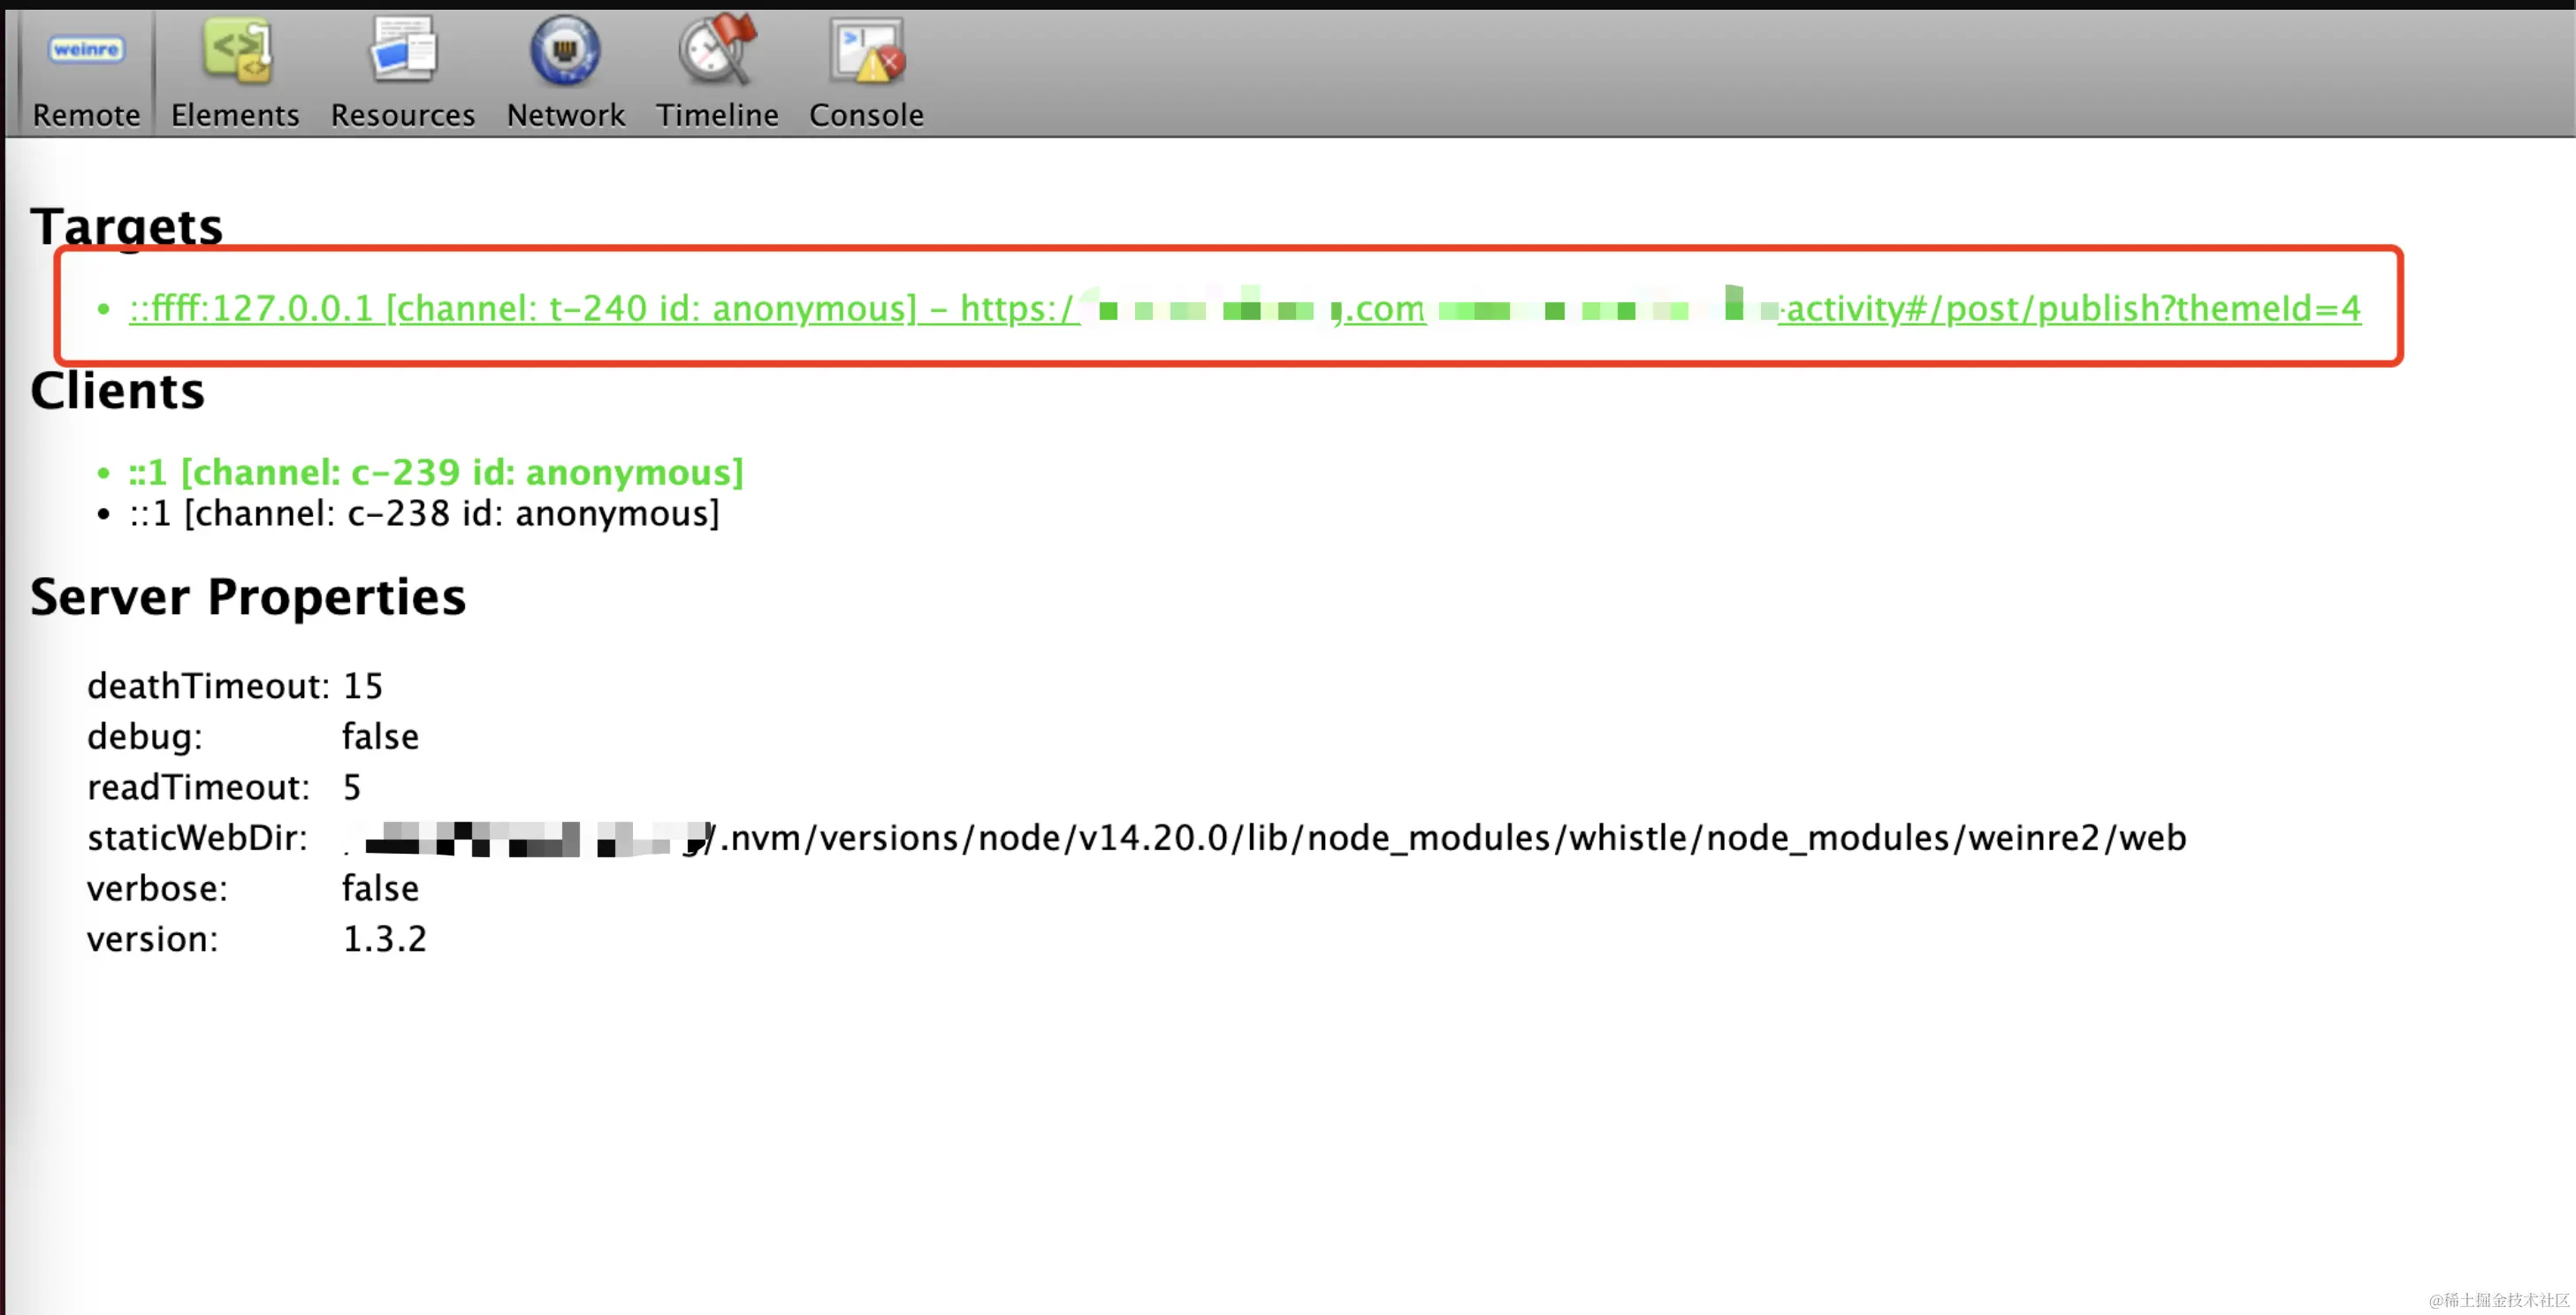Click the Timeline toolbar label
Viewport: 2576px width, 1315px height.
click(717, 115)
